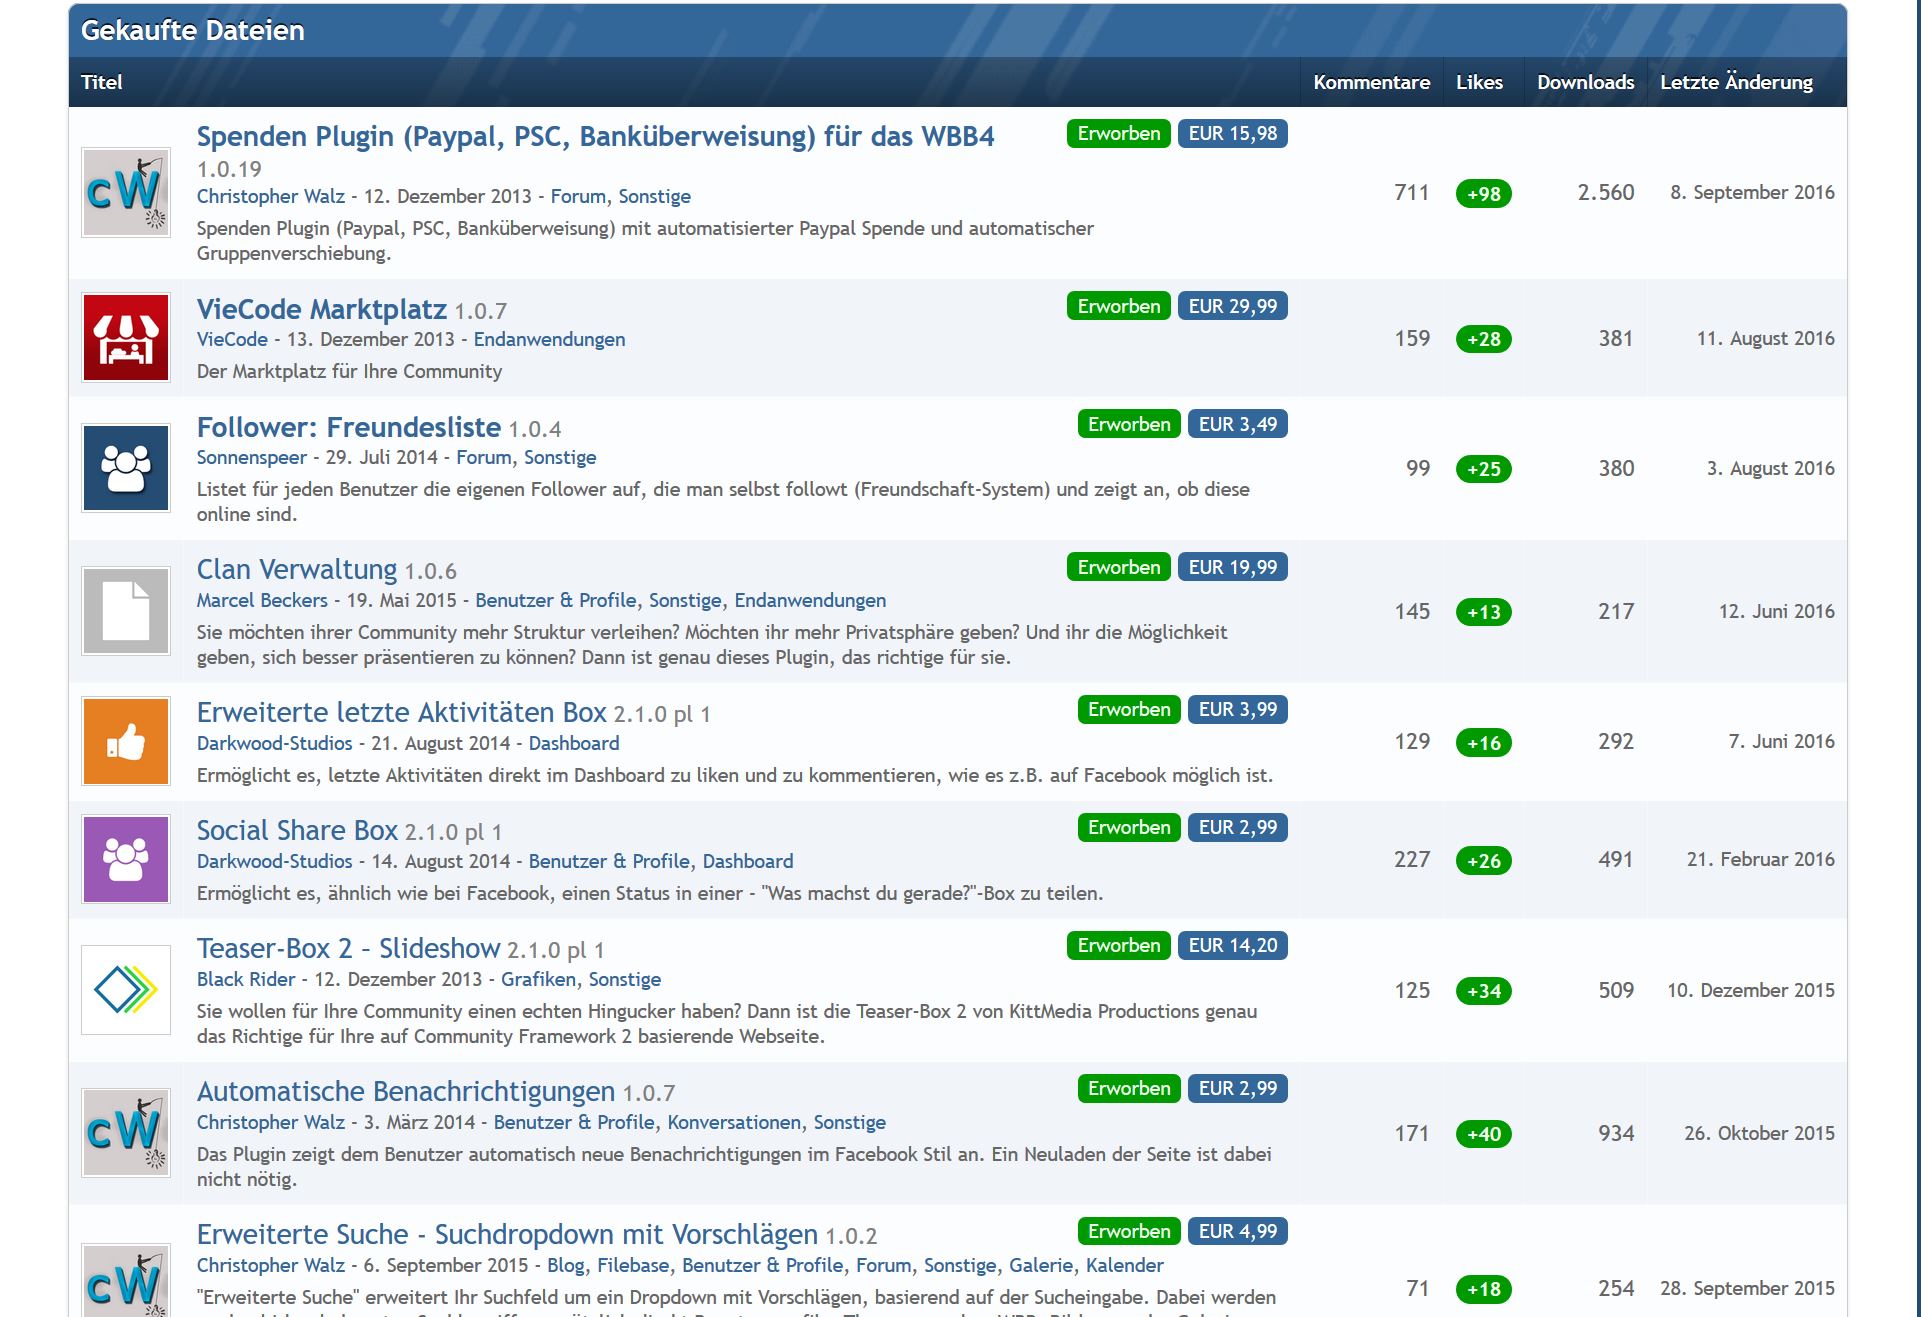Click the Automatische Benachrichtigungen cW icon

click(x=126, y=1133)
